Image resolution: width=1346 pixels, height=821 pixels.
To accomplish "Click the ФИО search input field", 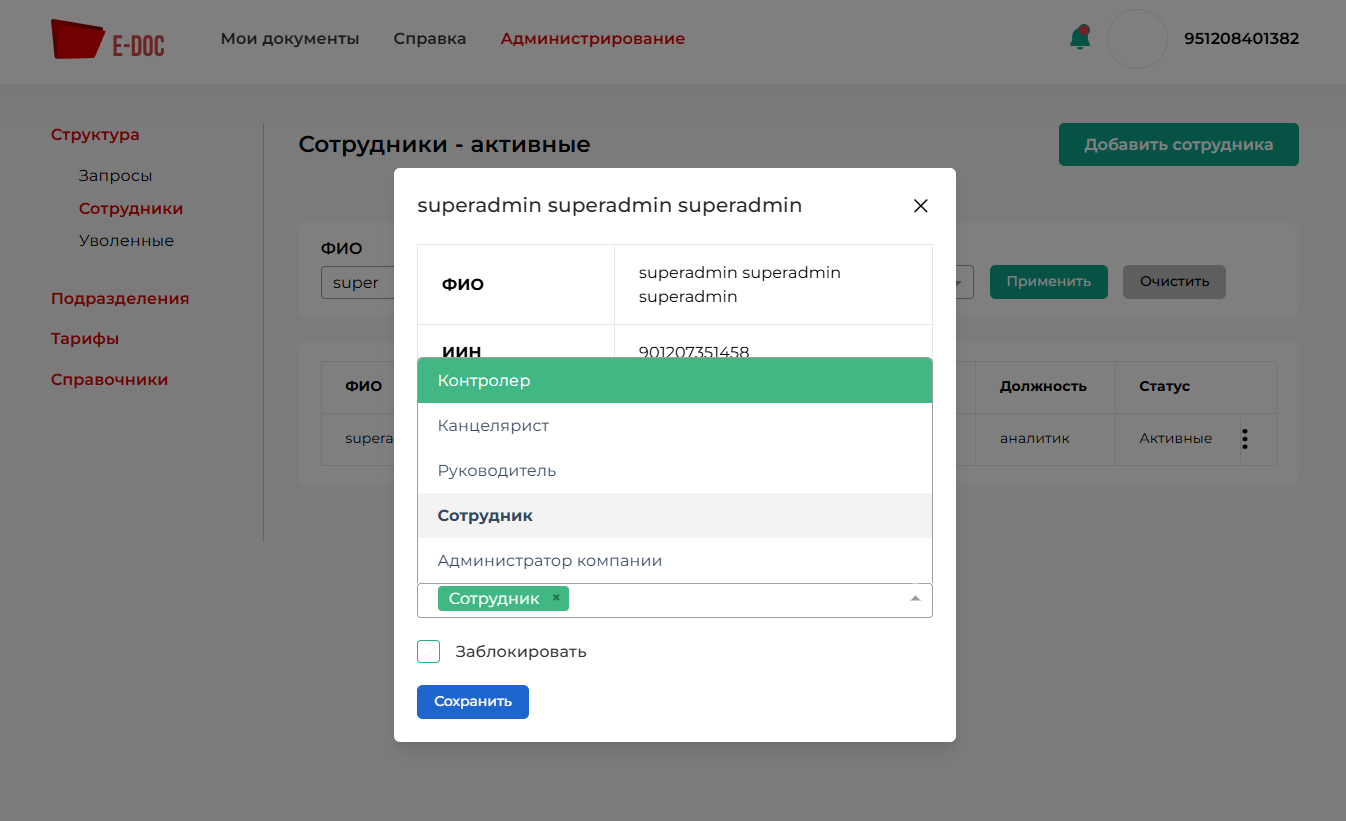I will click(358, 283).
